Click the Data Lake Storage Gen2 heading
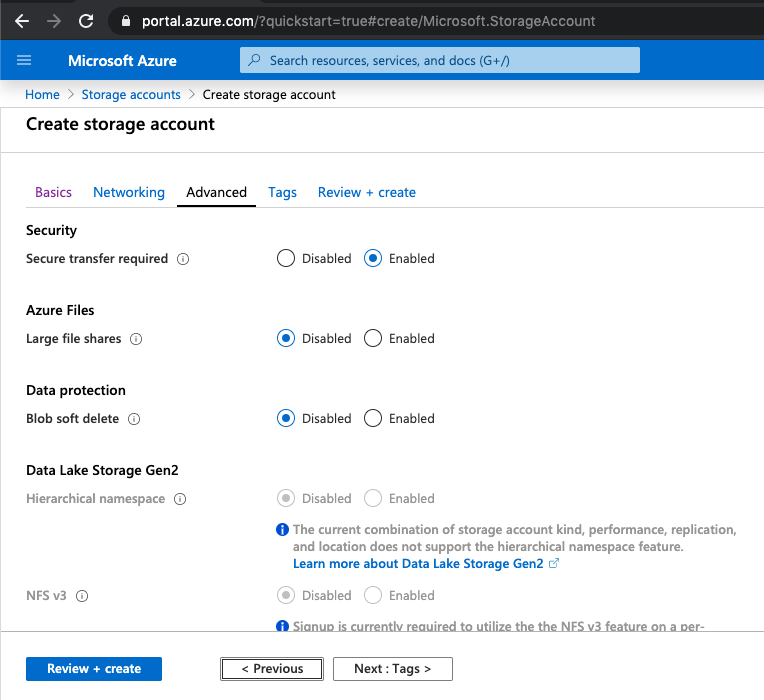The width and height of the screenshot is (764, 700). (x=102, y=470)
